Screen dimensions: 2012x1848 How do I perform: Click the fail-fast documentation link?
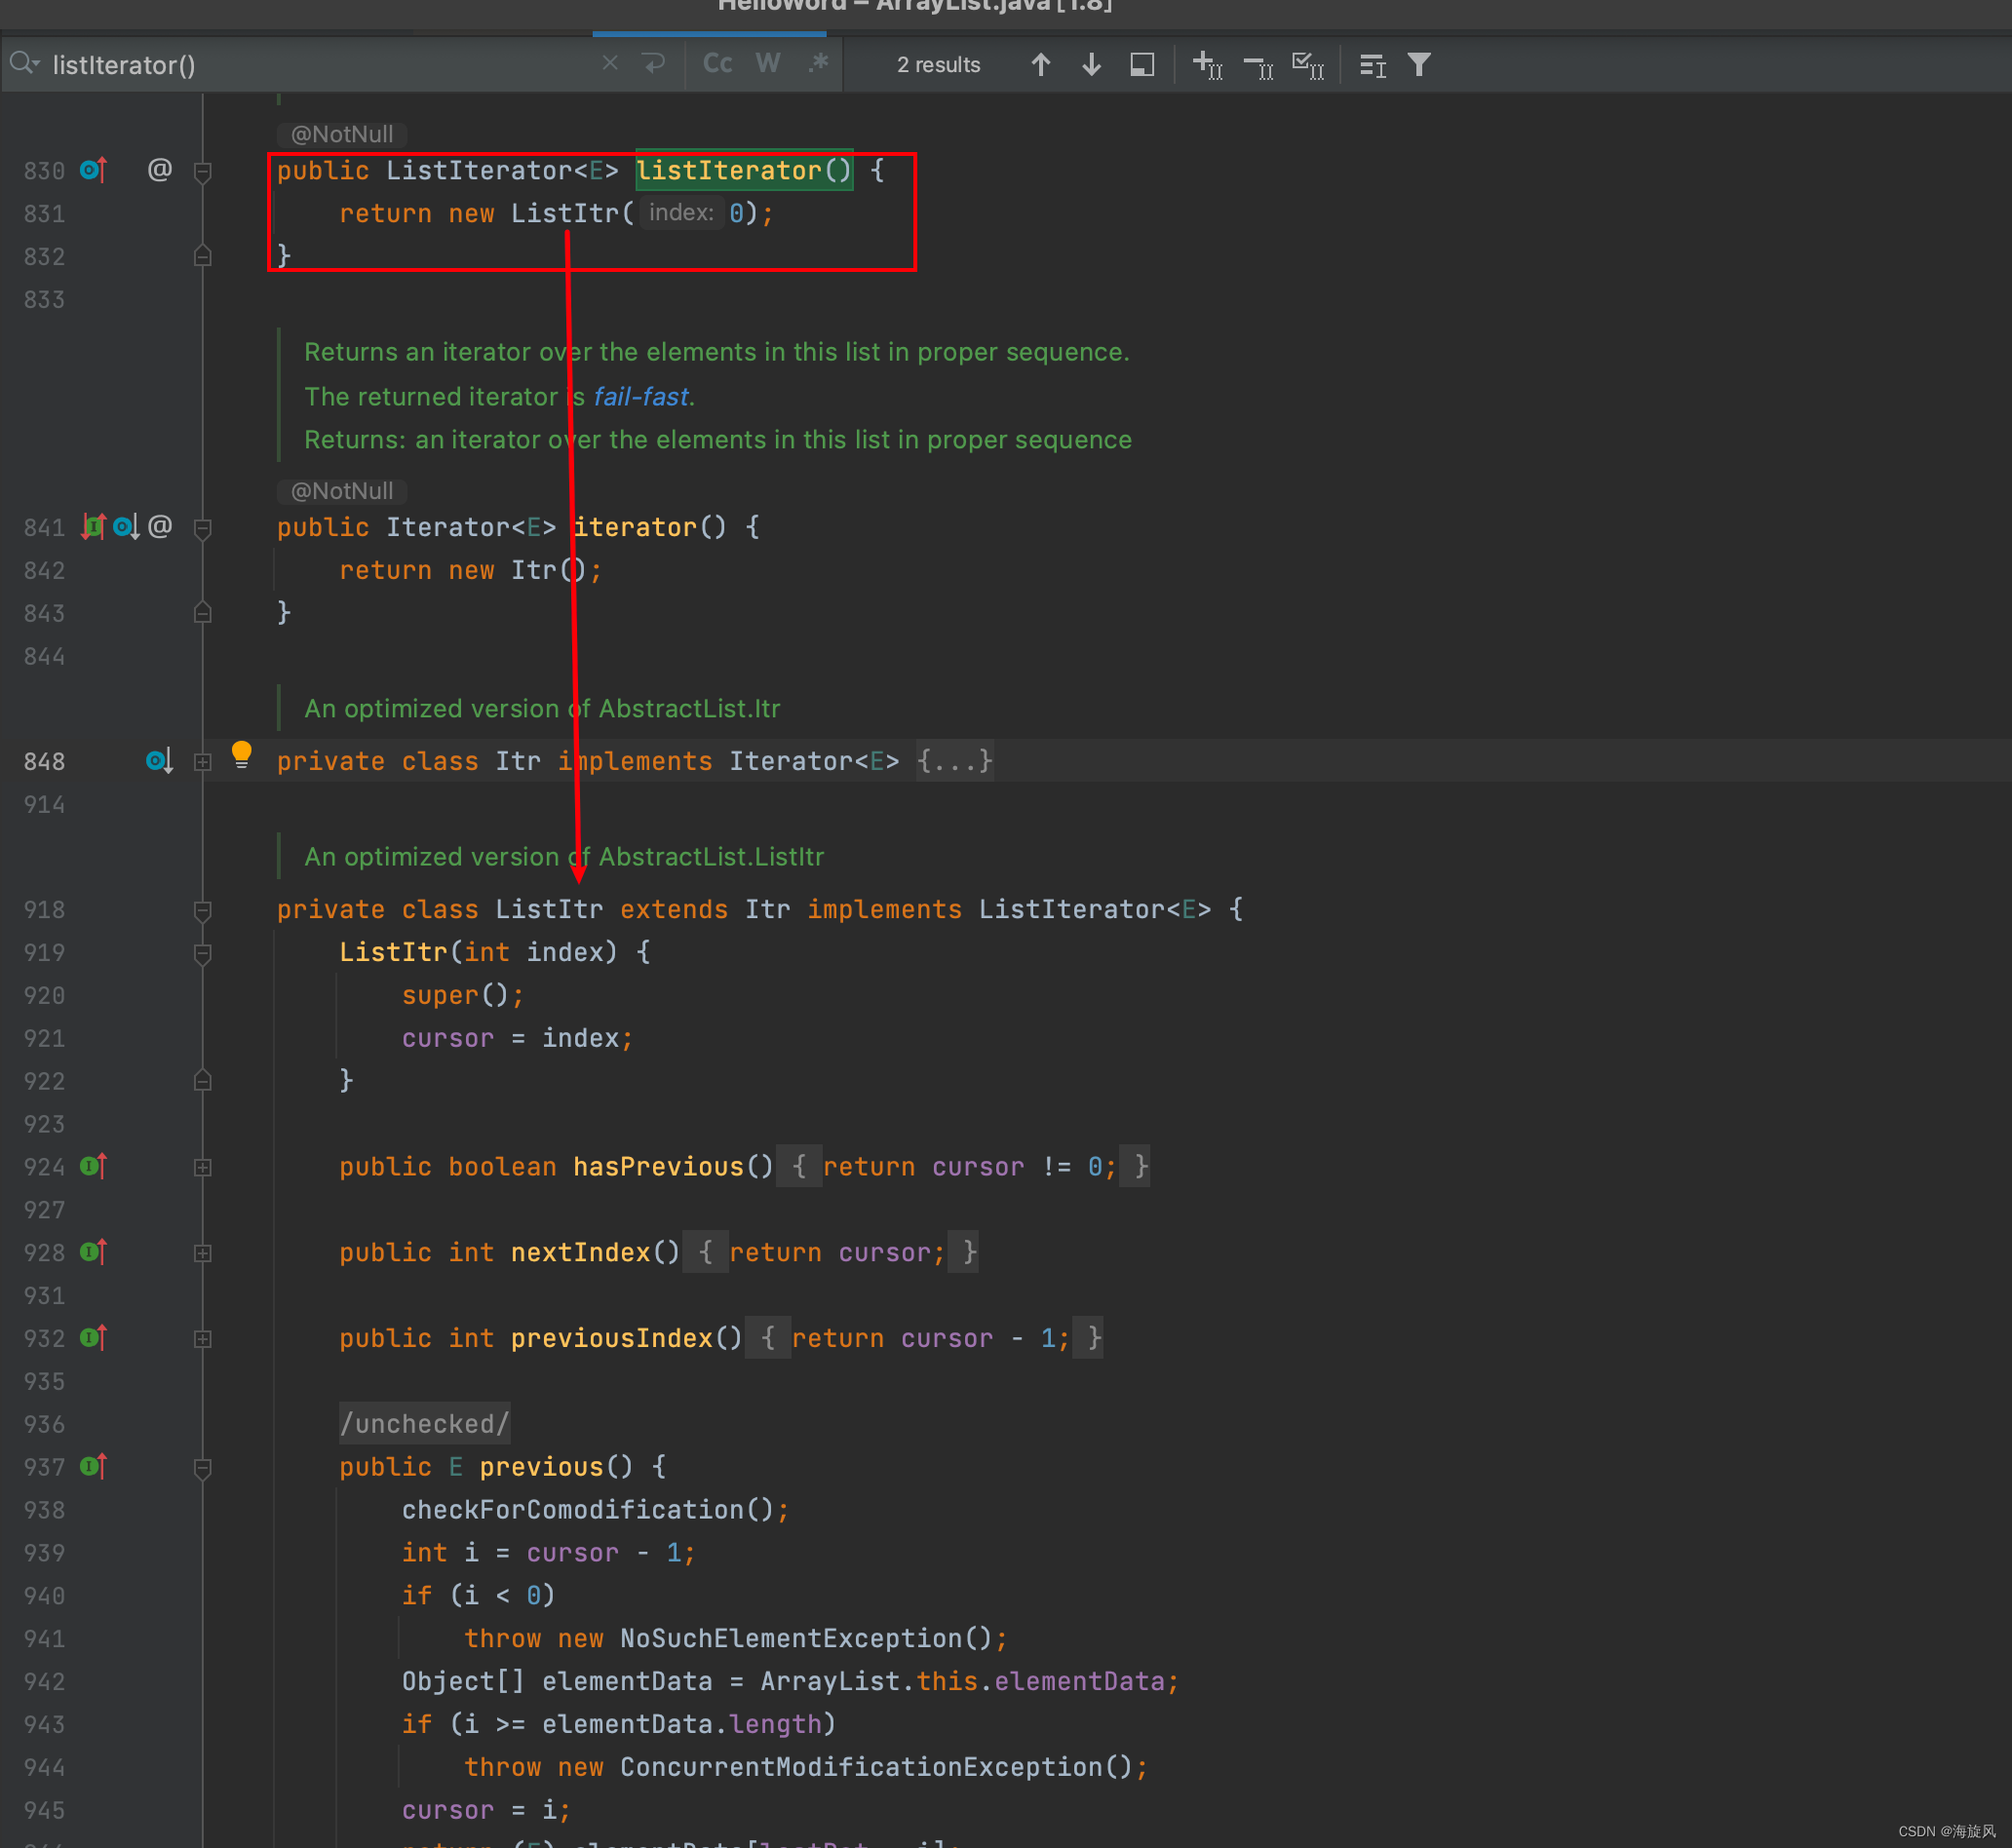(641, 397)
